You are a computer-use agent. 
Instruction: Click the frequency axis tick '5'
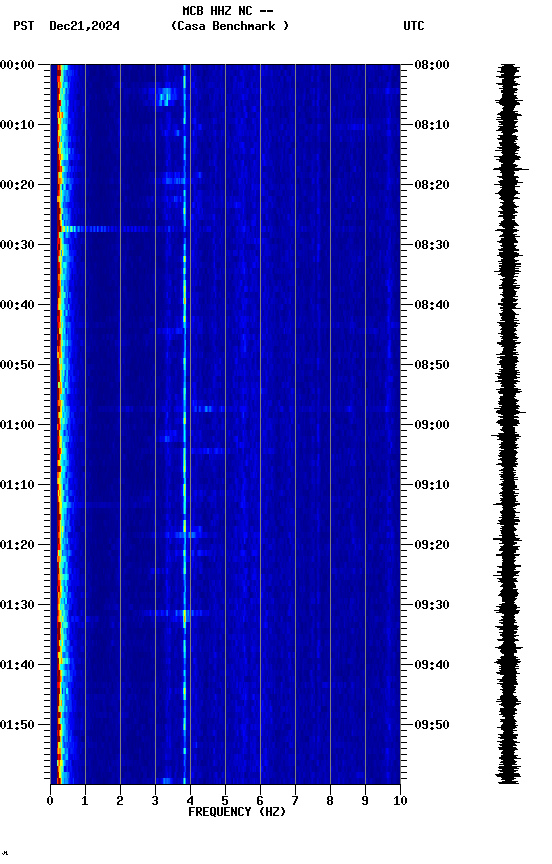(225, 801)
